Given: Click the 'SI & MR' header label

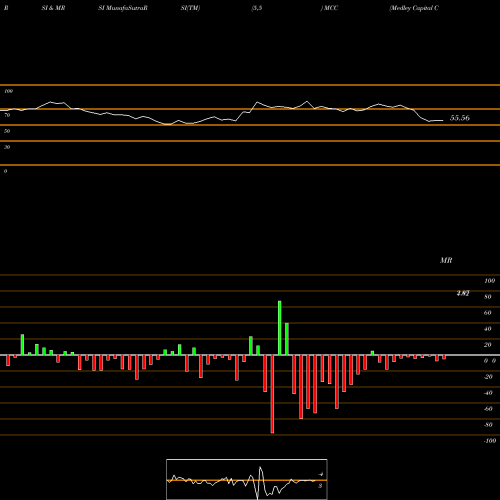Looking at the screenshot, I should (x=53, y=8).
